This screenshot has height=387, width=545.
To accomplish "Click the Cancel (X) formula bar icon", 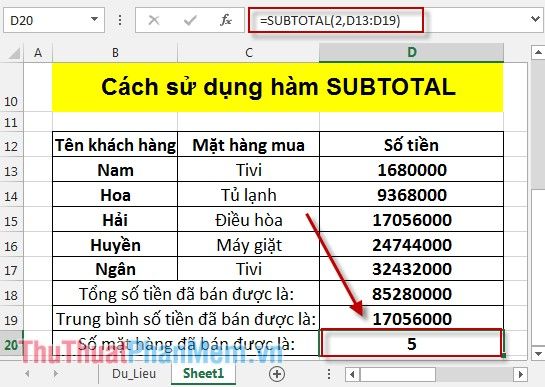I will 154,21.
